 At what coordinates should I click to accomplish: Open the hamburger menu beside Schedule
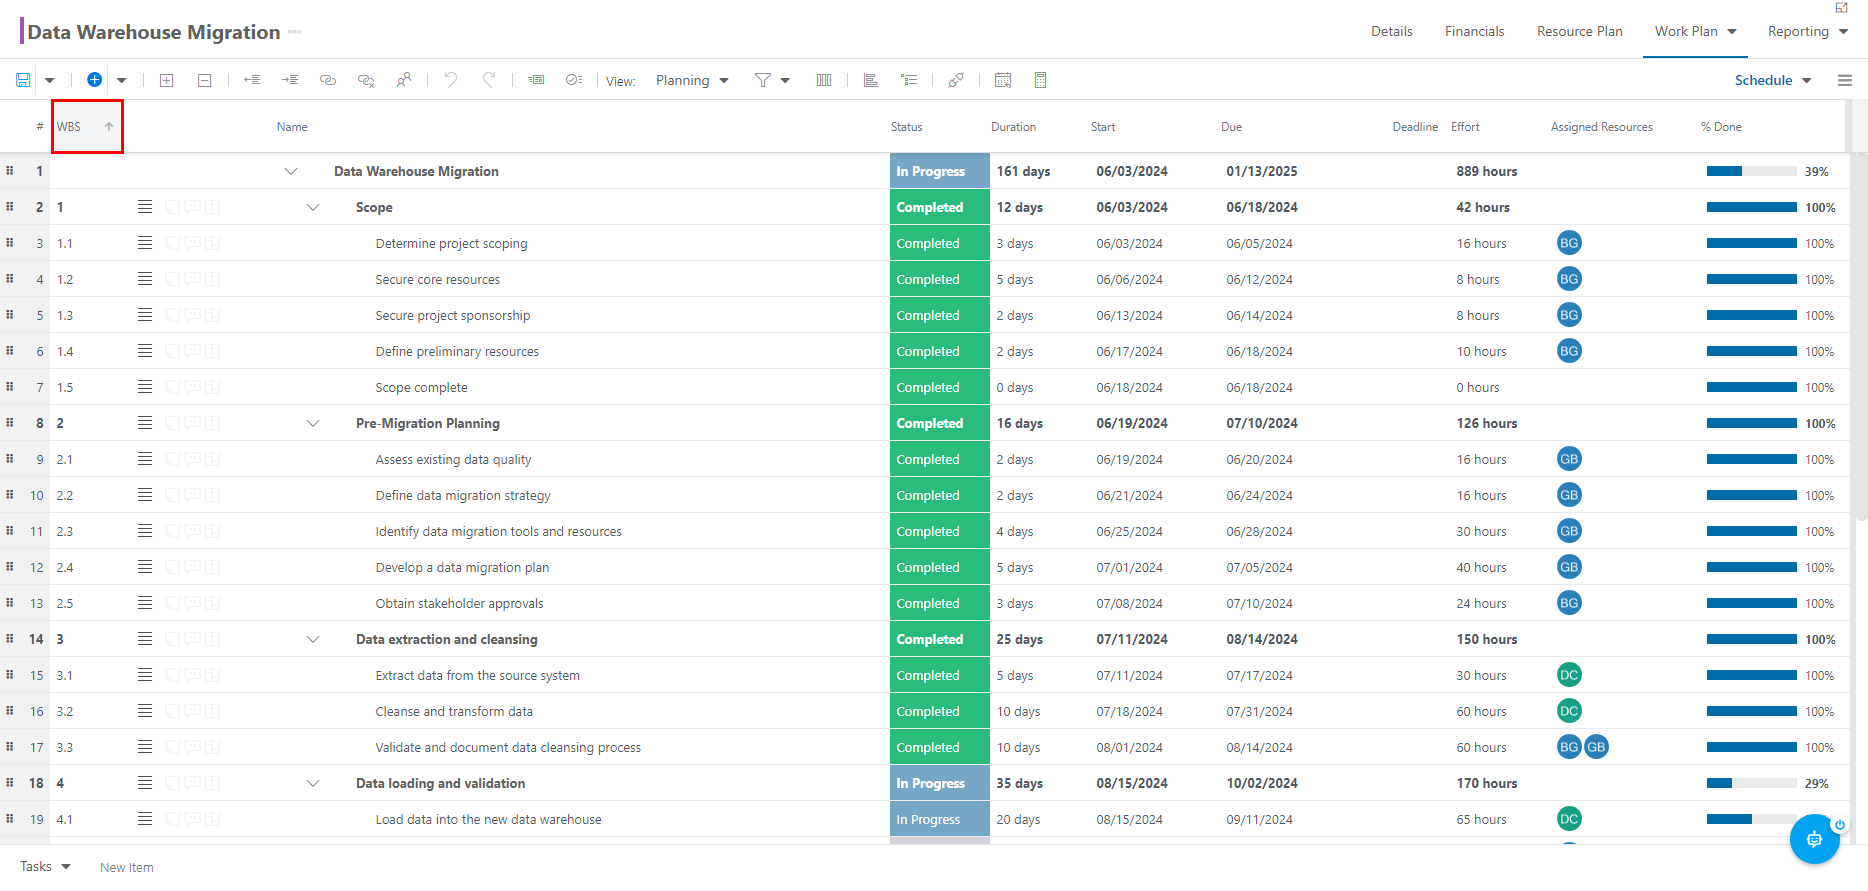pyautogui.click(x=1845, y=80)
